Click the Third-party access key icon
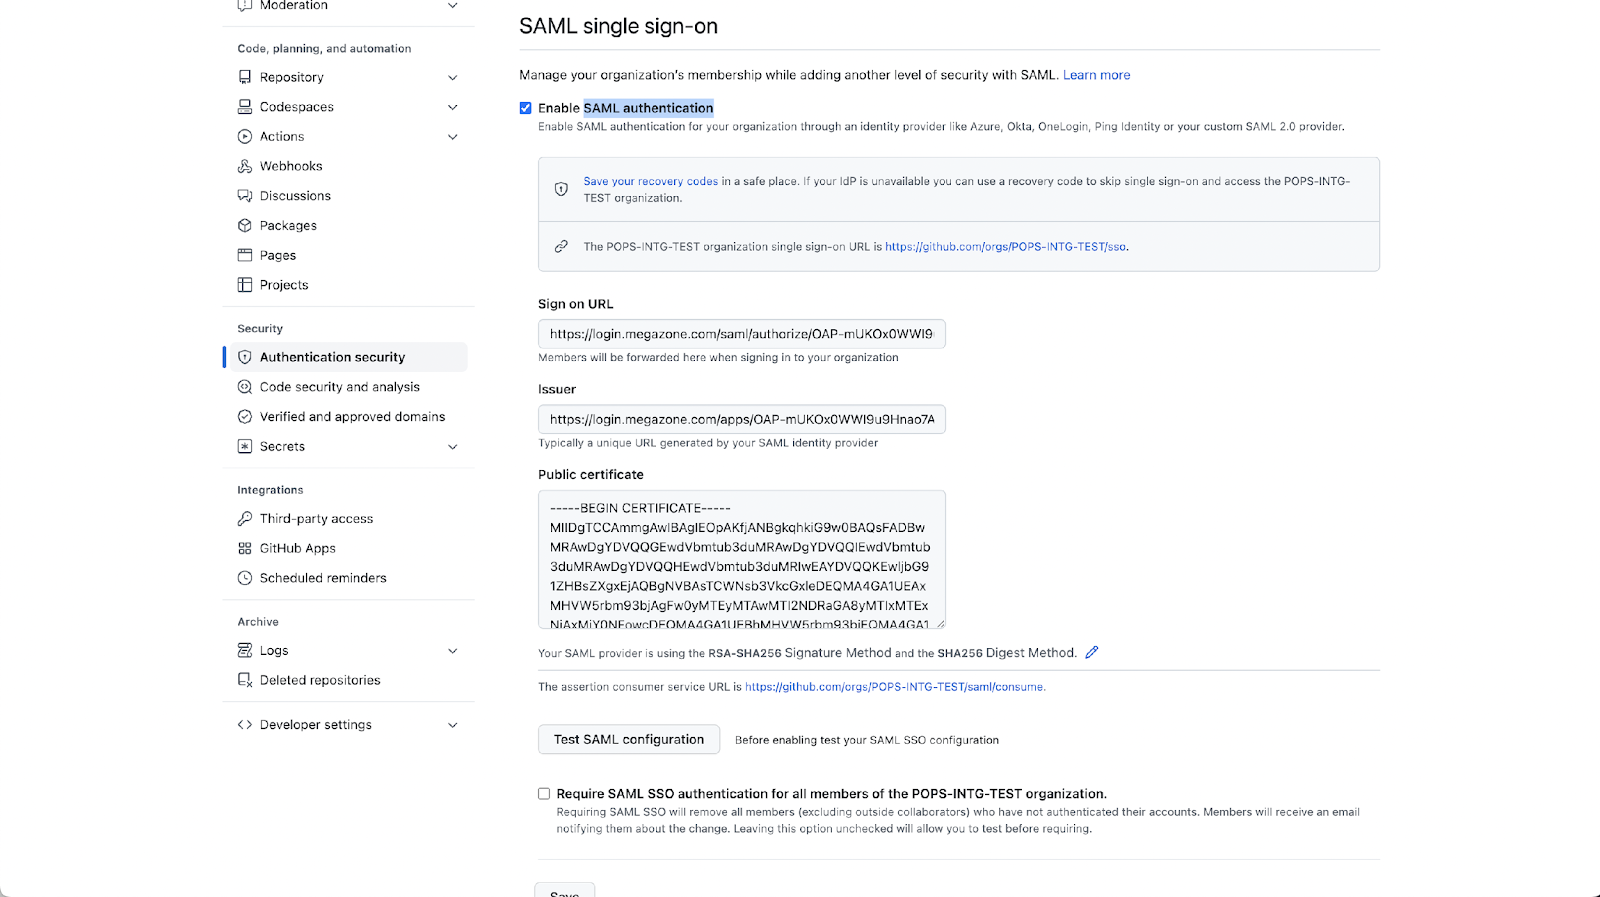The width and height of the screenshot is (1600, 897). [245, 519]
